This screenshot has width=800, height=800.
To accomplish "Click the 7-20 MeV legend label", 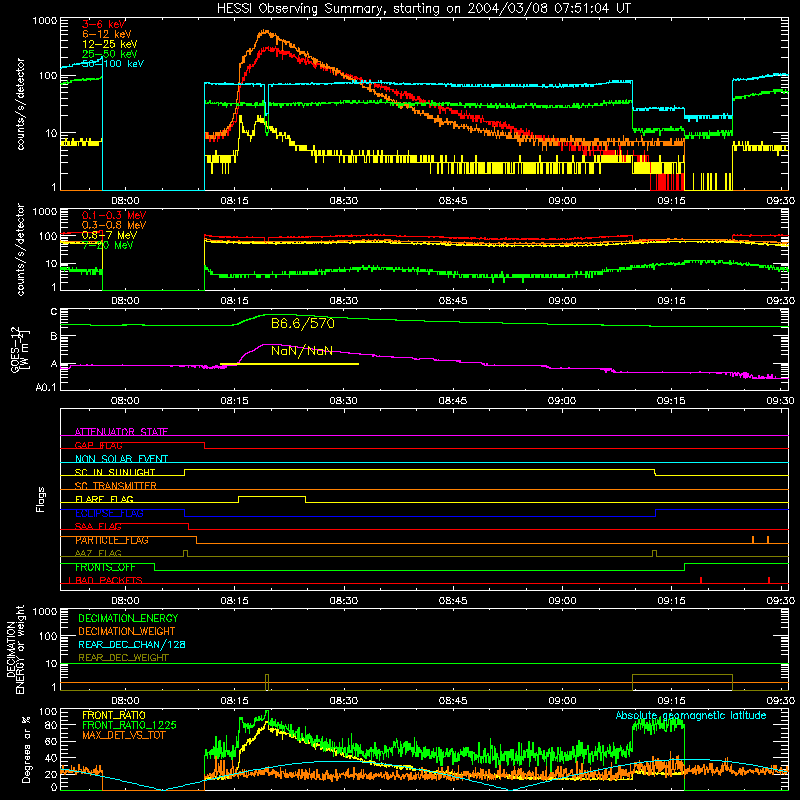I will (x=107, y=245).
